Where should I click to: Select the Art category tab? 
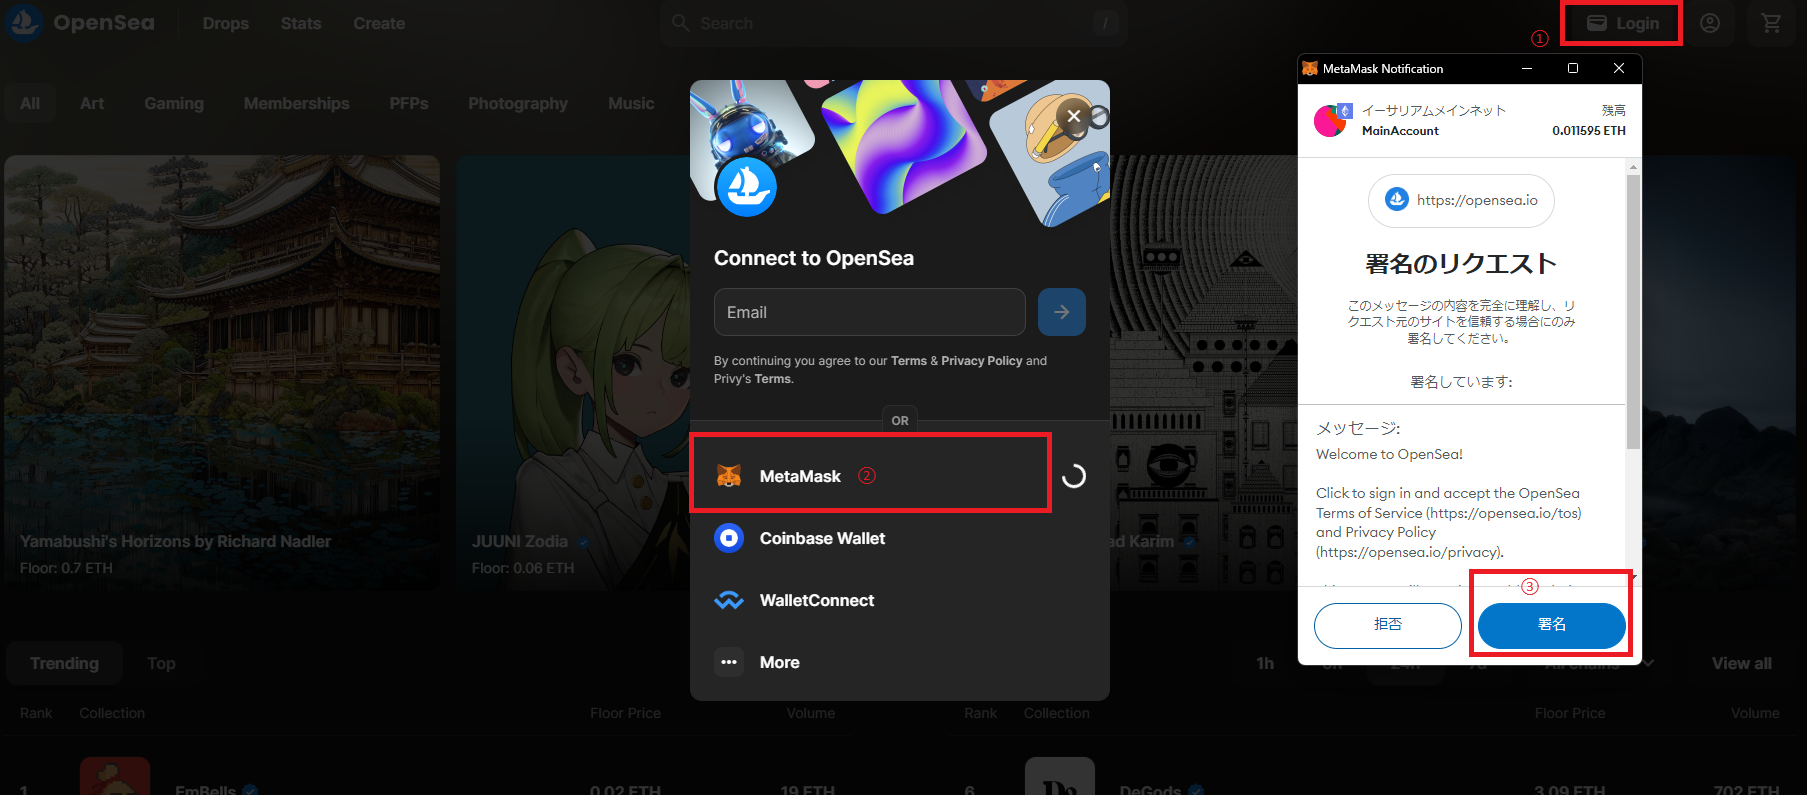tap(92, 103)
